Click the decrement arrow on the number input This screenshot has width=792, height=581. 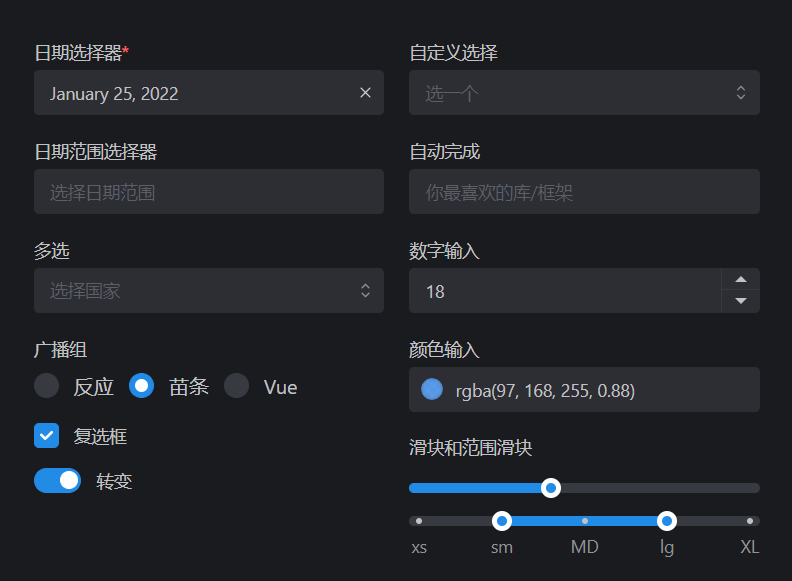tap(740, 301)
